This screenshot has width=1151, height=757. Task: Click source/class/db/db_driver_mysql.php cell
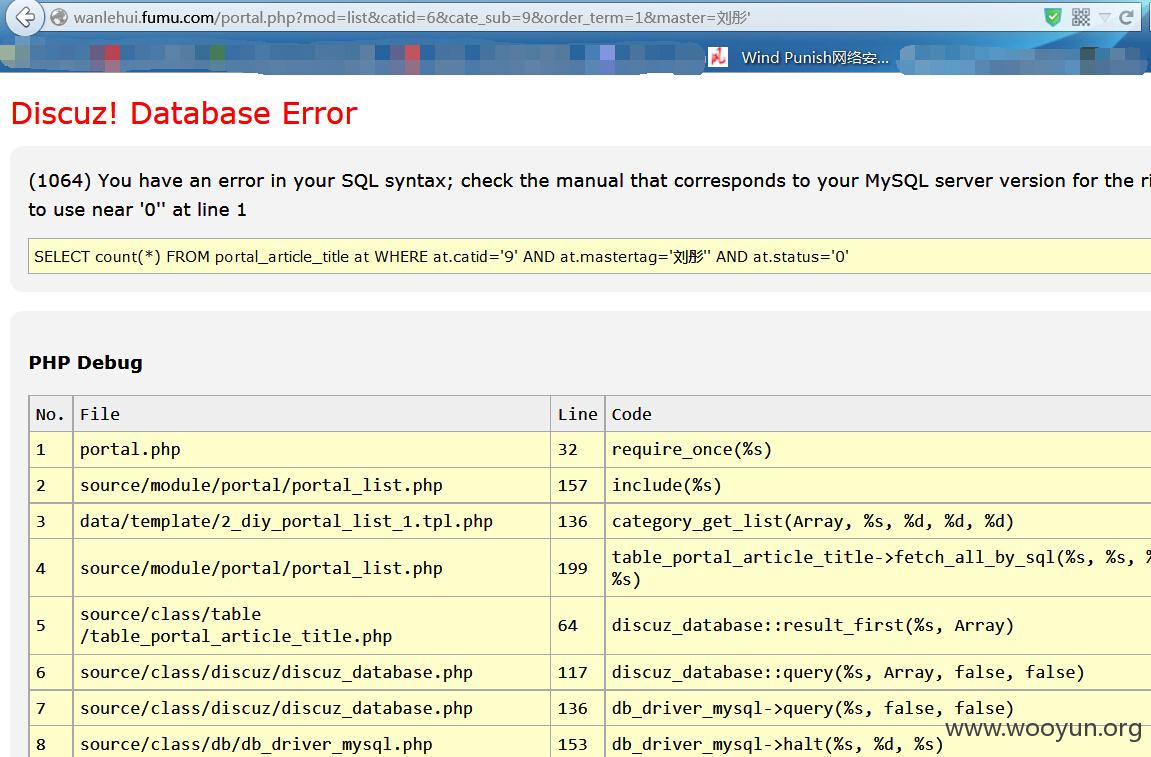point(311,742)
